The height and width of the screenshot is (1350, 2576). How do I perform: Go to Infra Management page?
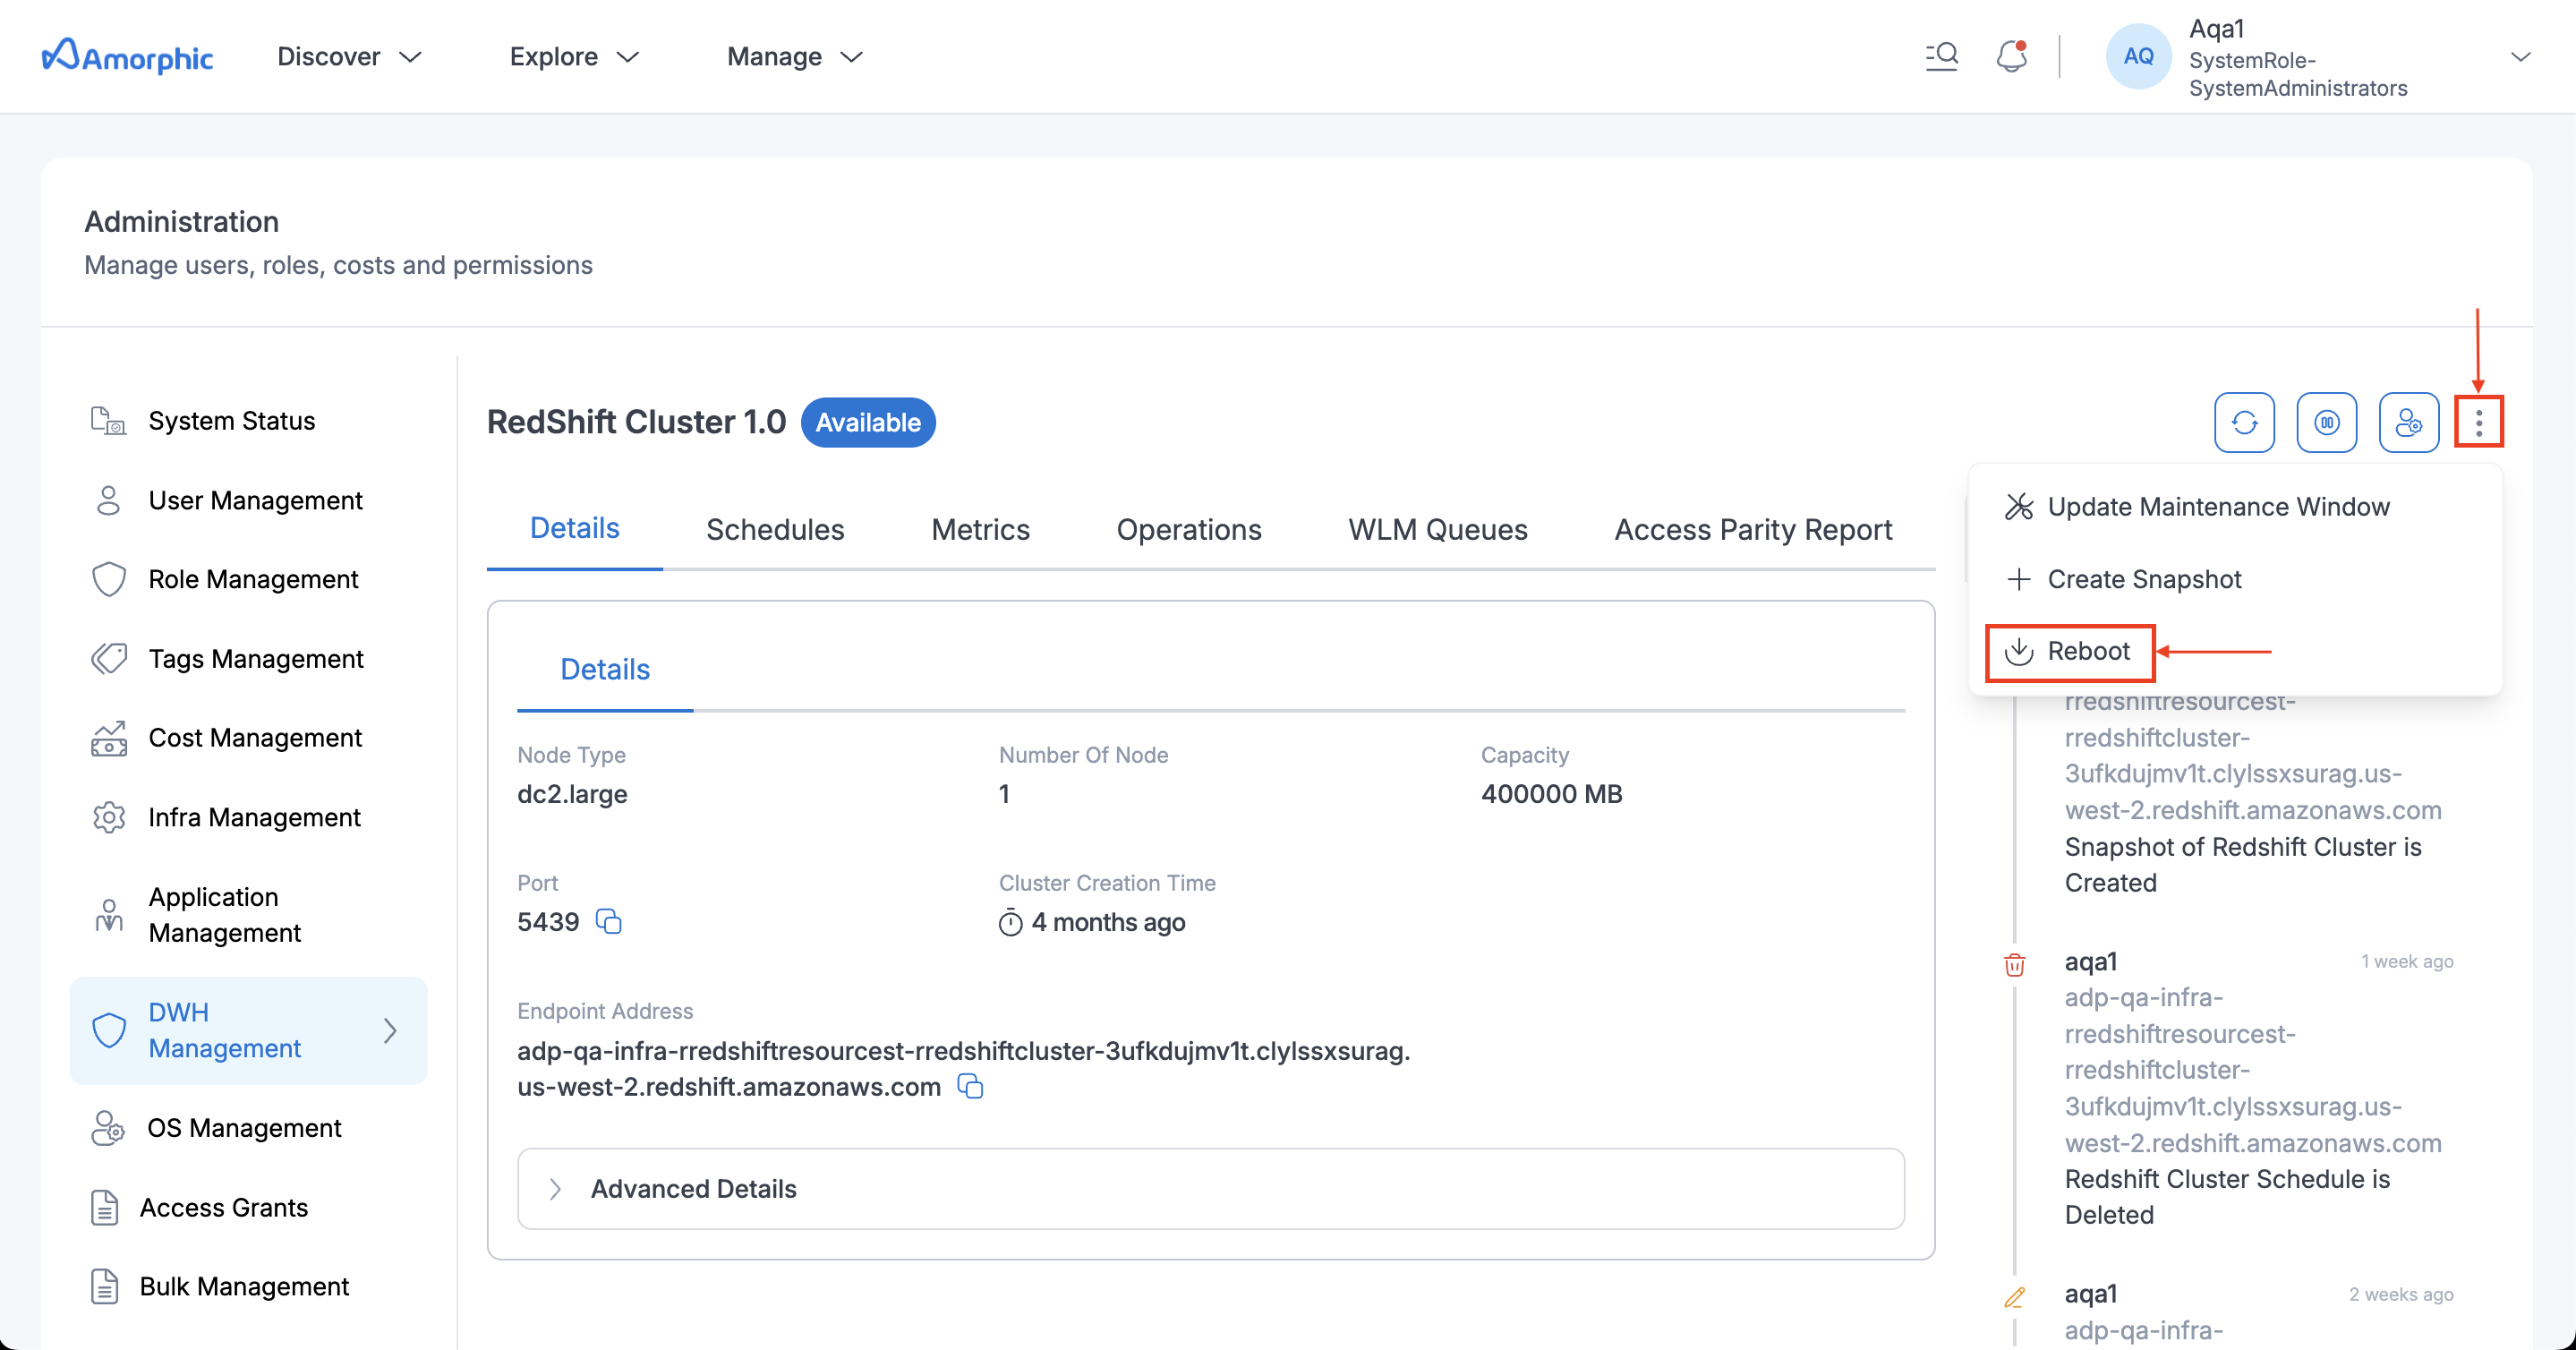pyautogui.click(x=254, y=817)
